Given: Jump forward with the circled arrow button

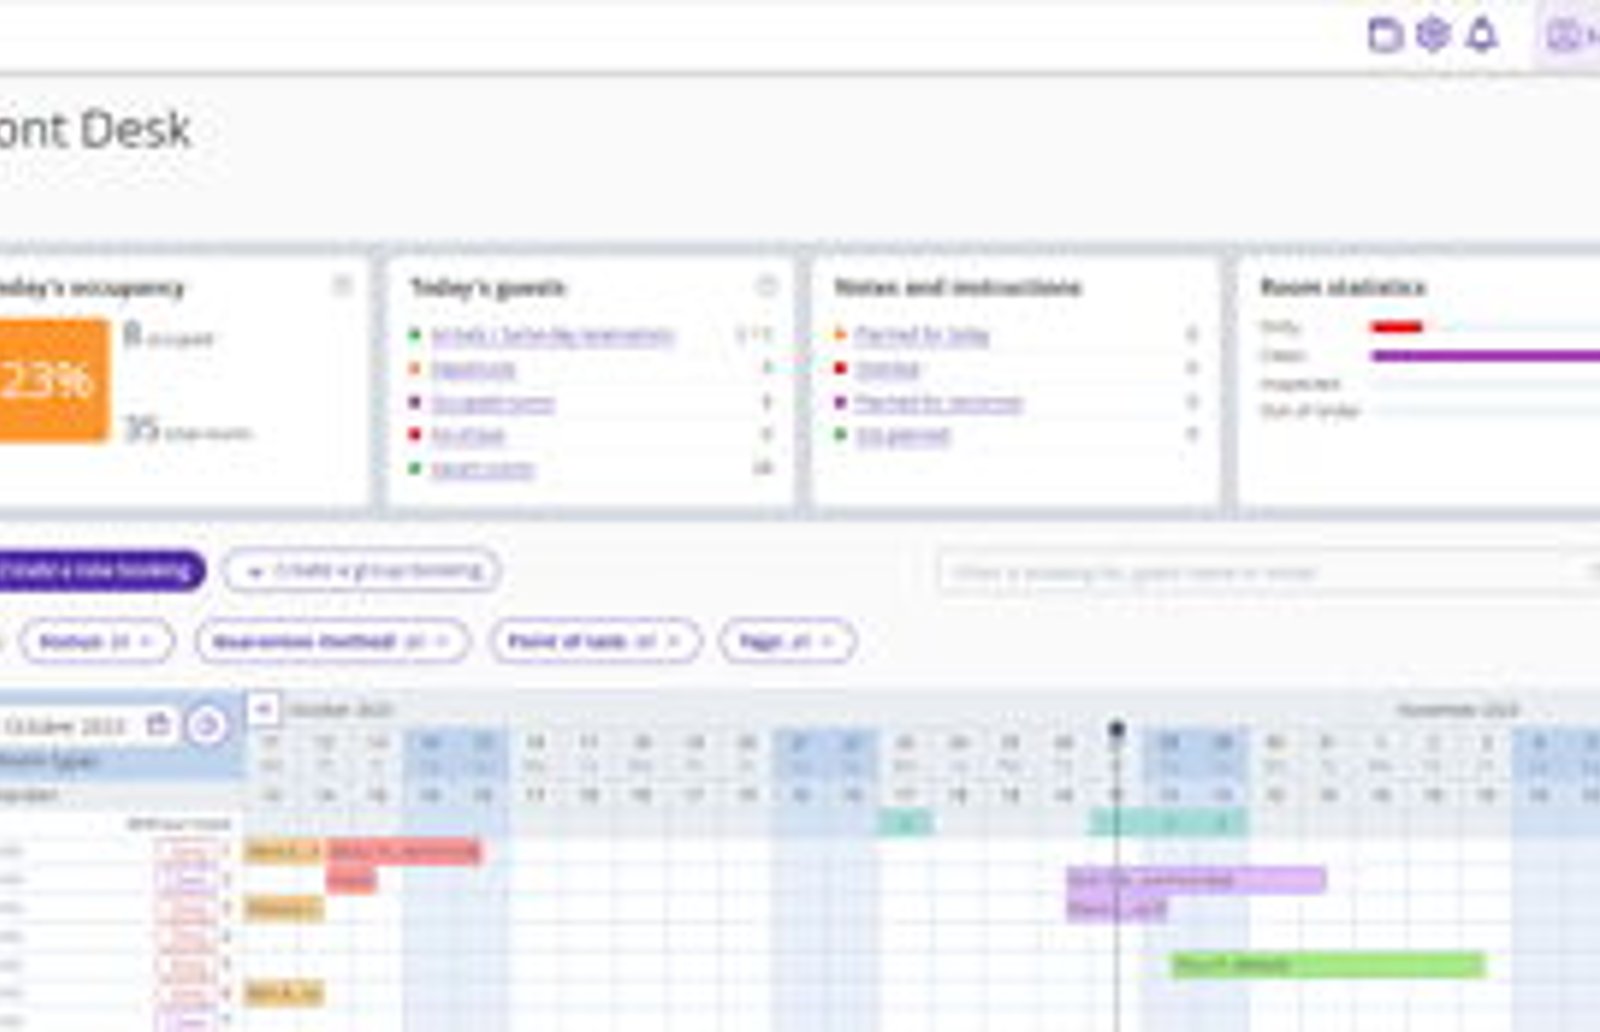Looking at the screenshot, I should [x=207, y=725].
